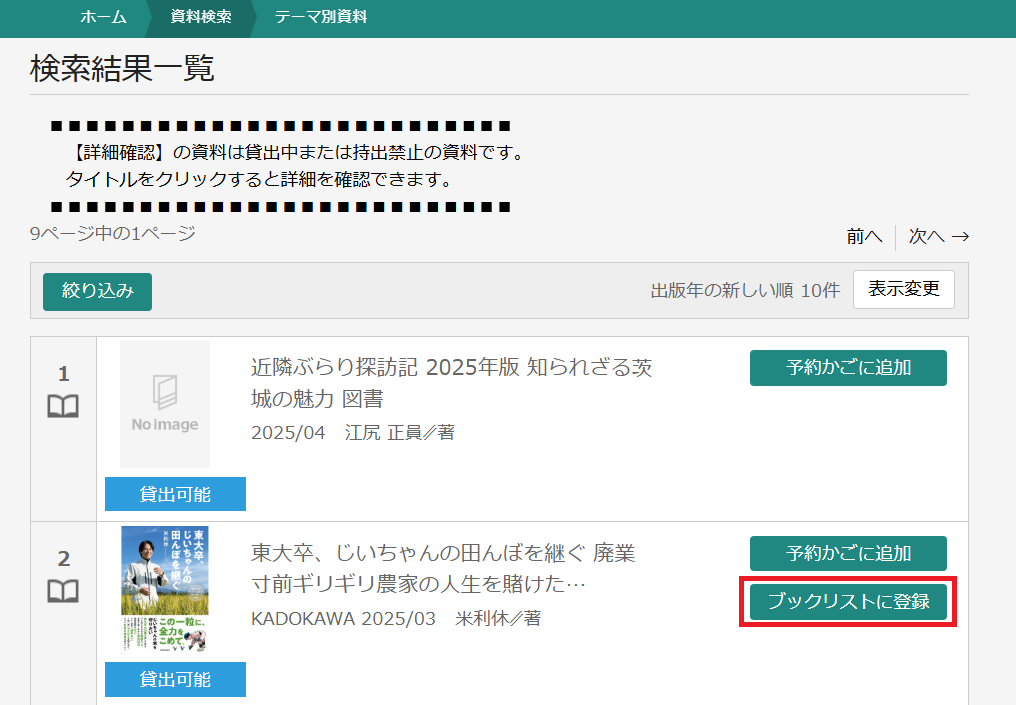The width and height of the screenshot is (1016, 705).
Task: Open the cover image of 東大卒 book
Action: pos(165,589)
